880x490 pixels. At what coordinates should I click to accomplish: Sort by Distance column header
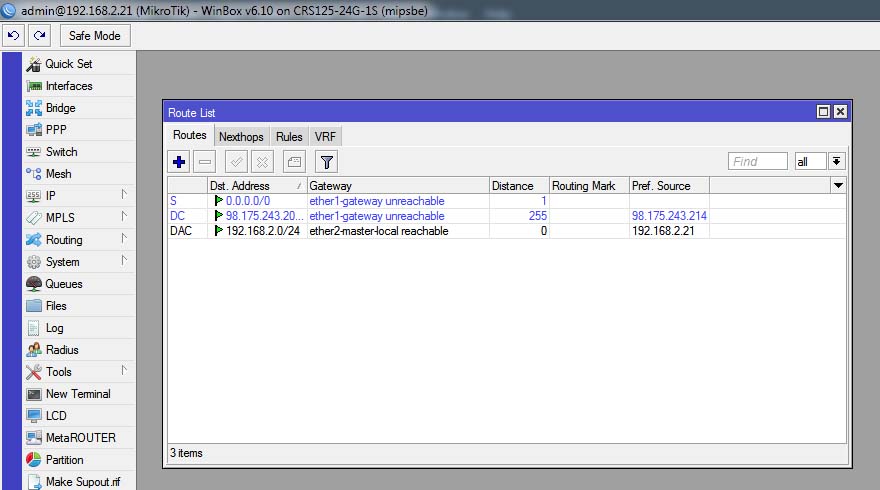[x=519, y=186]
